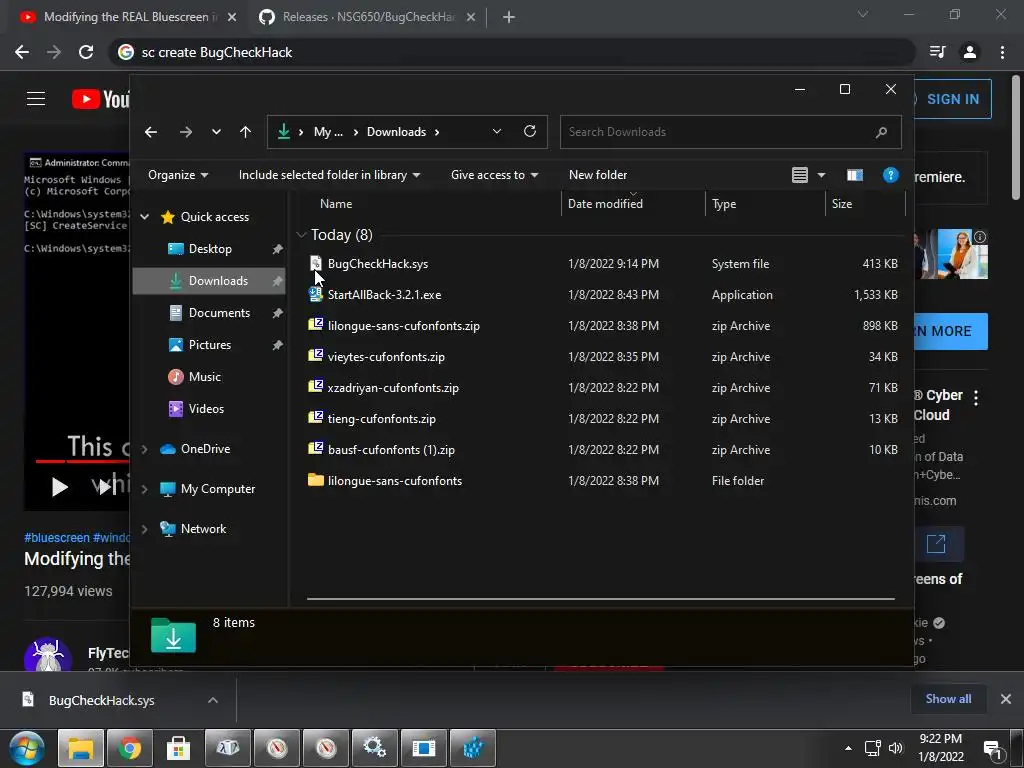Click the Explorer forward arrow button
The width and height of the screenshot is (1024, 768).
pos(186,132)
